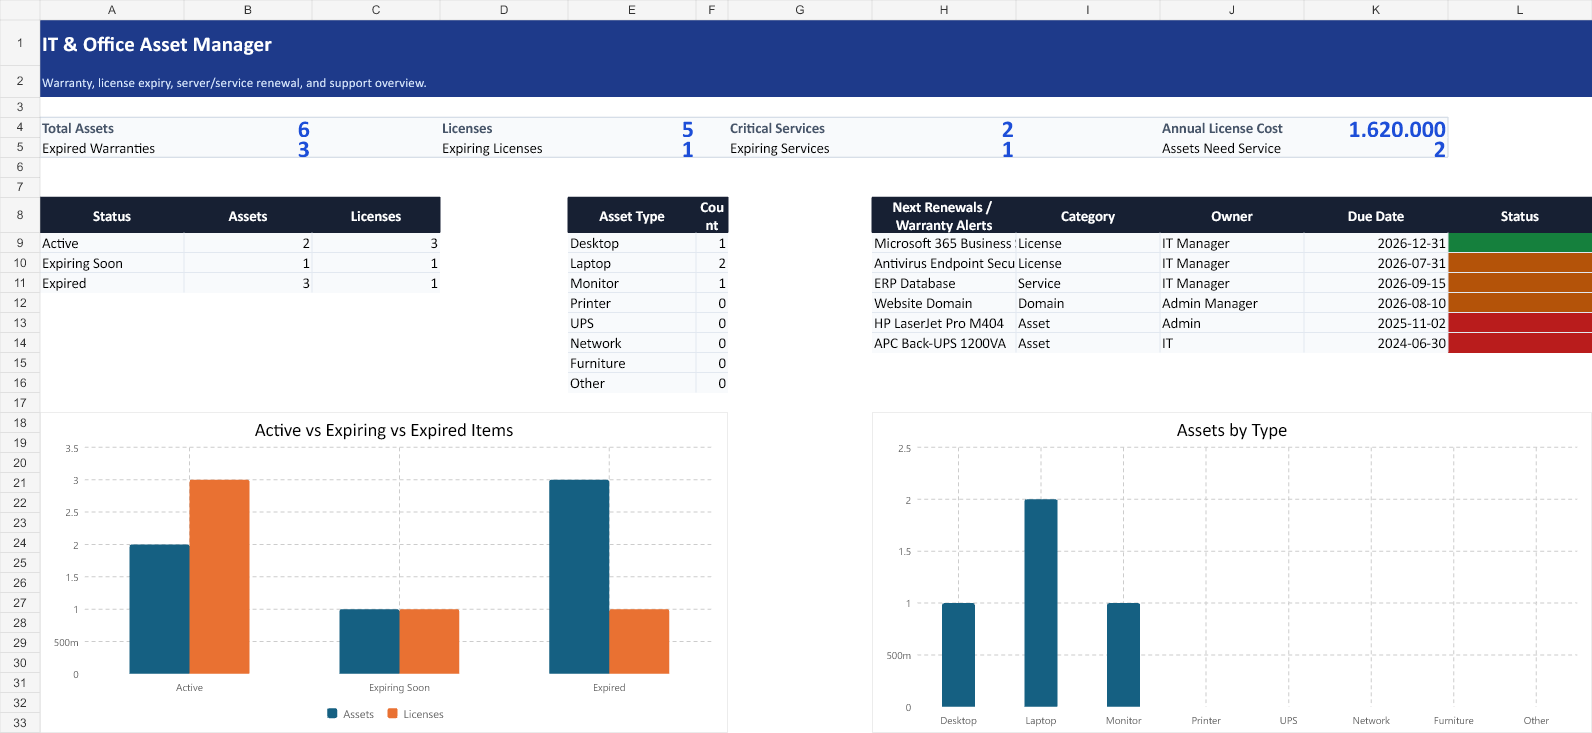Select the 'IT & Office Asset Manager' title cell

pyautogui.click(x=156, y=44)
